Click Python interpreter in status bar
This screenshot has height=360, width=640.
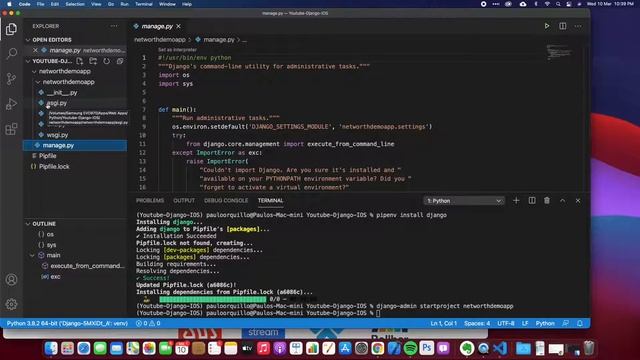pyautogui.click(x=67, y=323)
